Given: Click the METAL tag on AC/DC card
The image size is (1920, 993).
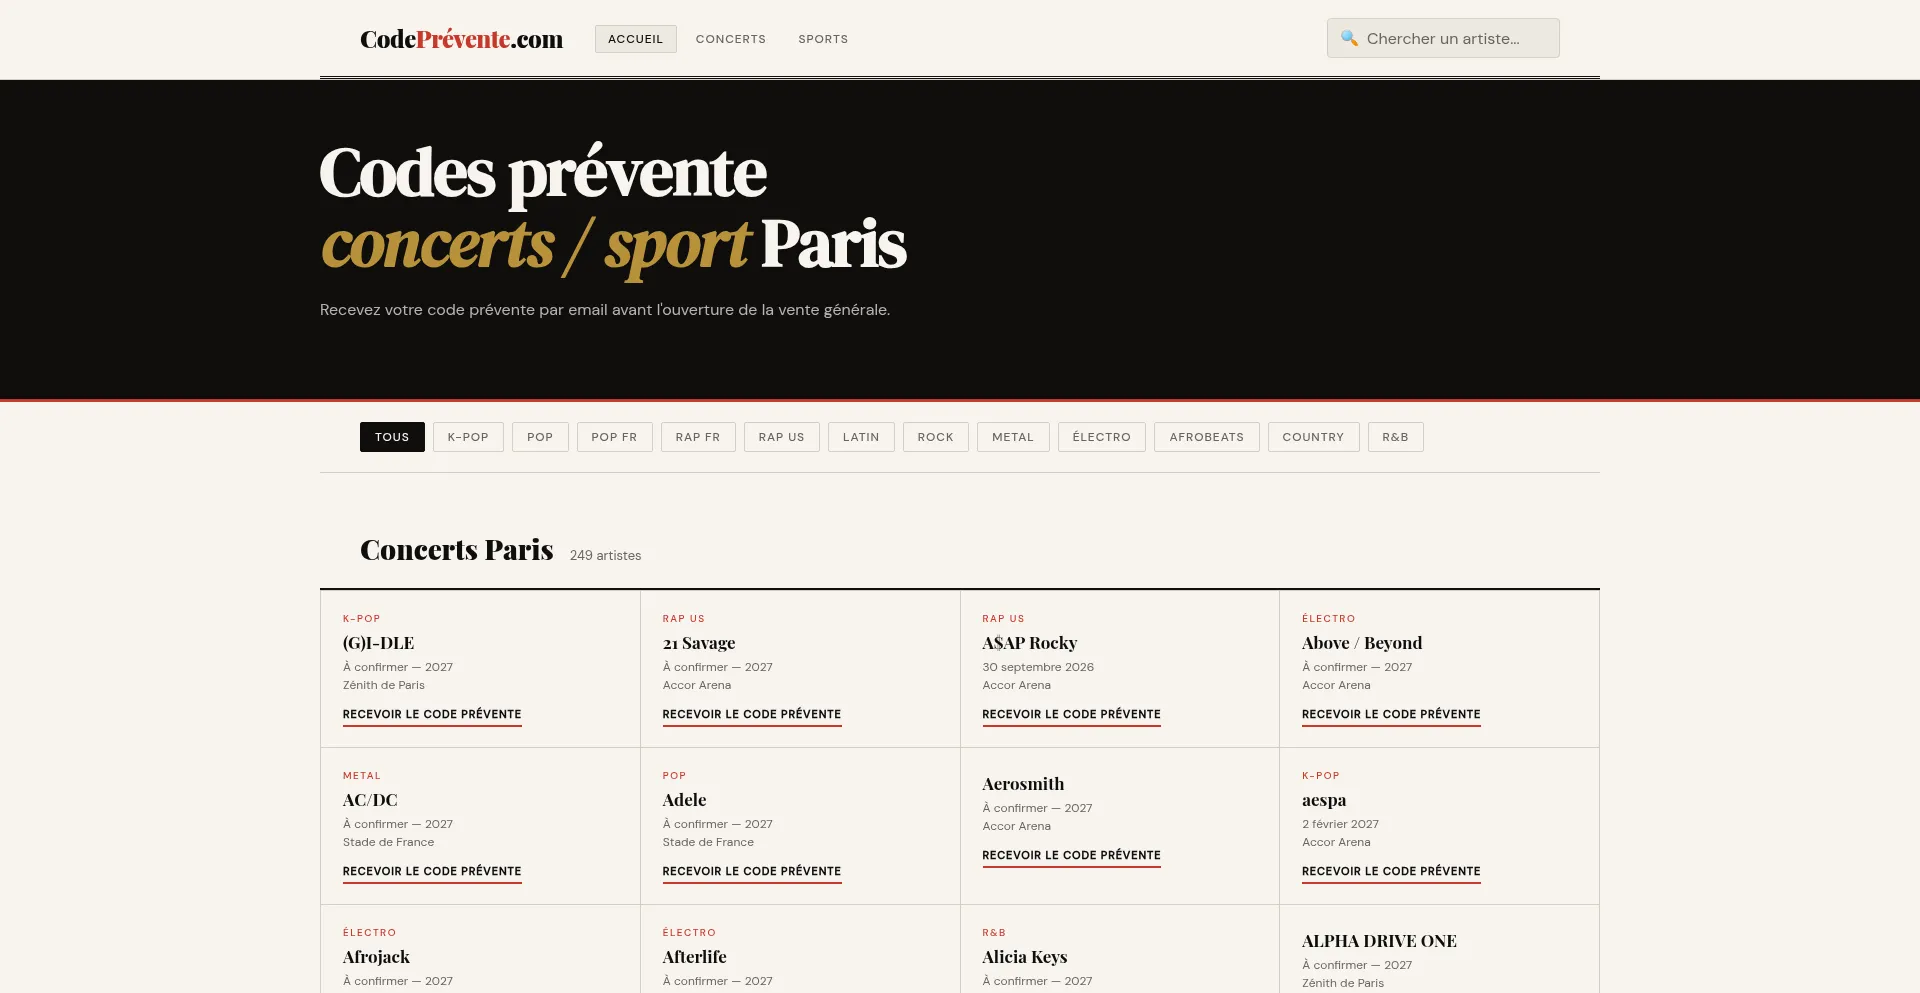Looking at the screenshot, I should point(361,776).
